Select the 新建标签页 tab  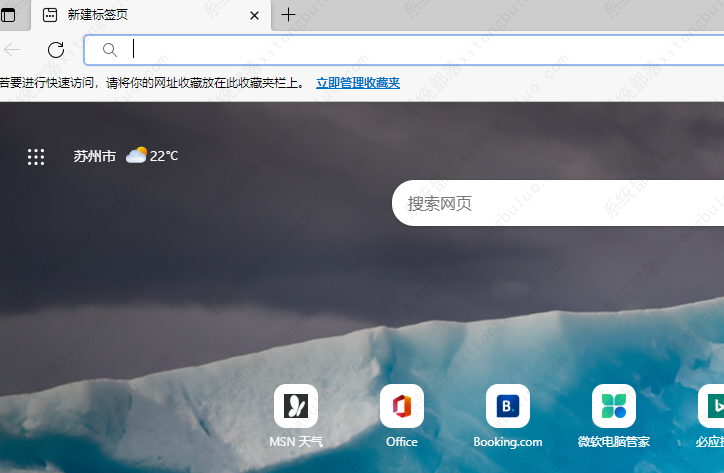151,15
